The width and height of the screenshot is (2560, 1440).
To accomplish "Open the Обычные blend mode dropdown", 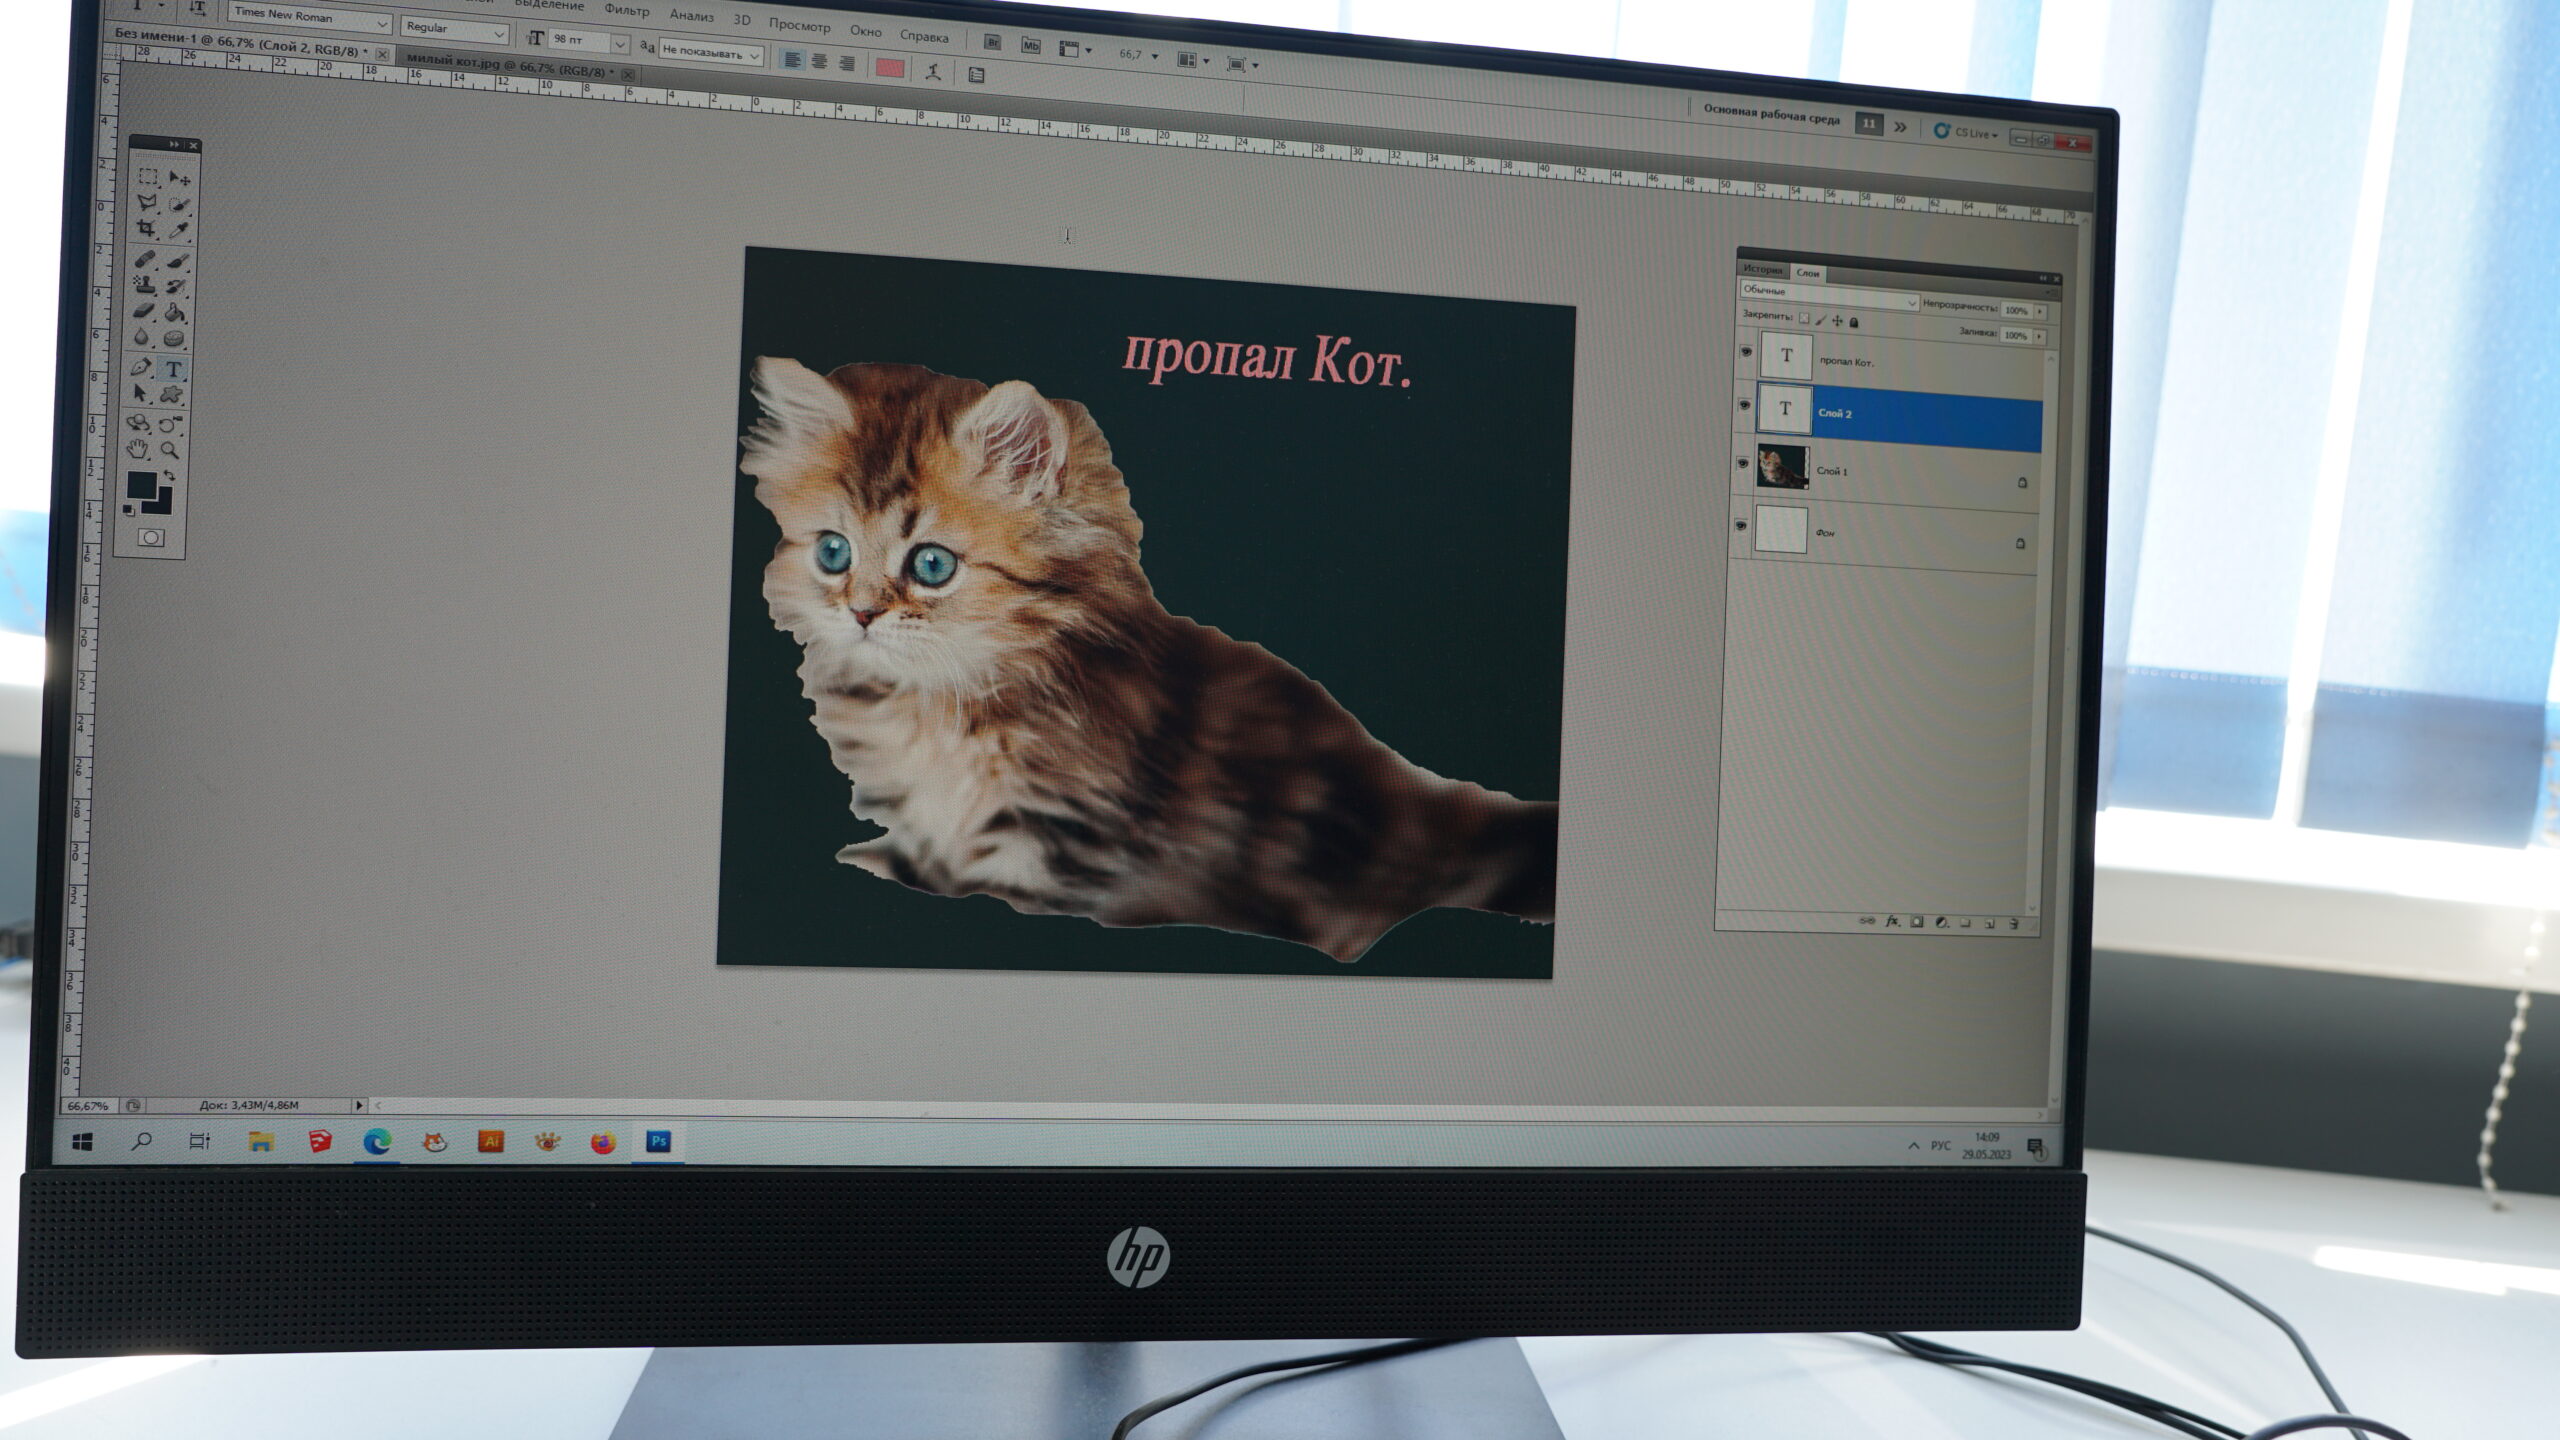I will coord(1911,302).
